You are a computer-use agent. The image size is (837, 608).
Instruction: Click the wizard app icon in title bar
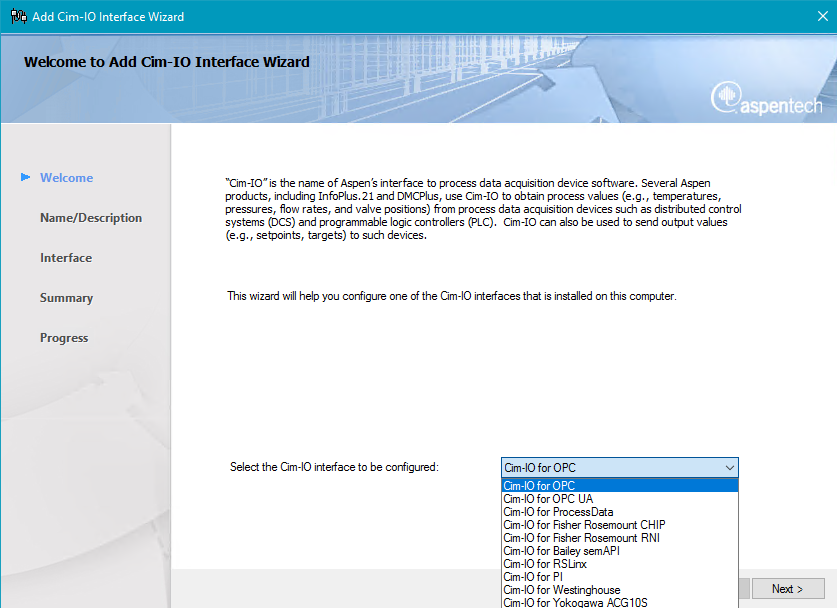(19, 17)
